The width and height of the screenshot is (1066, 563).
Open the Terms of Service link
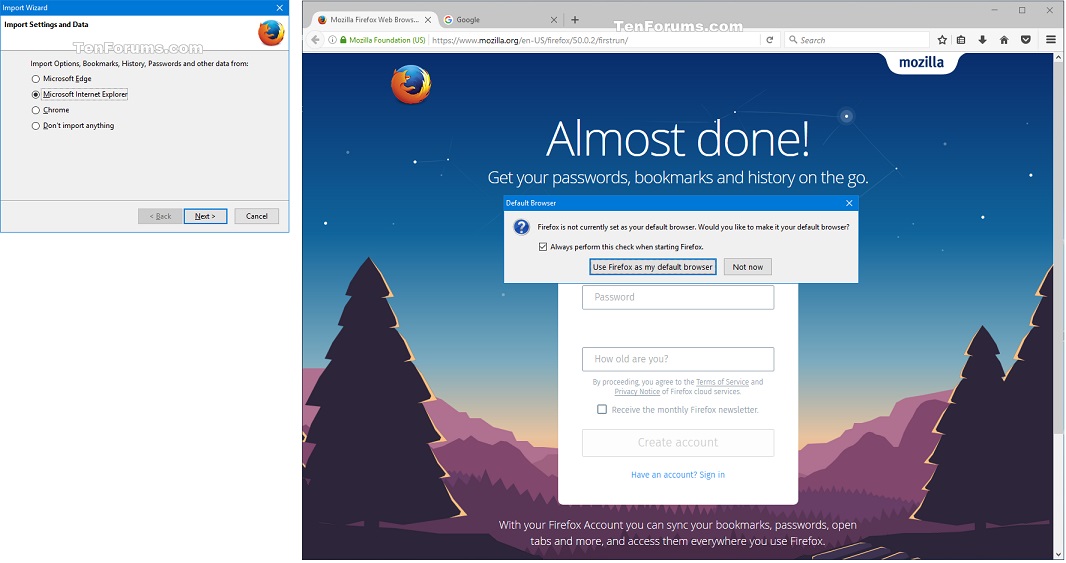(x=722, y=382)
